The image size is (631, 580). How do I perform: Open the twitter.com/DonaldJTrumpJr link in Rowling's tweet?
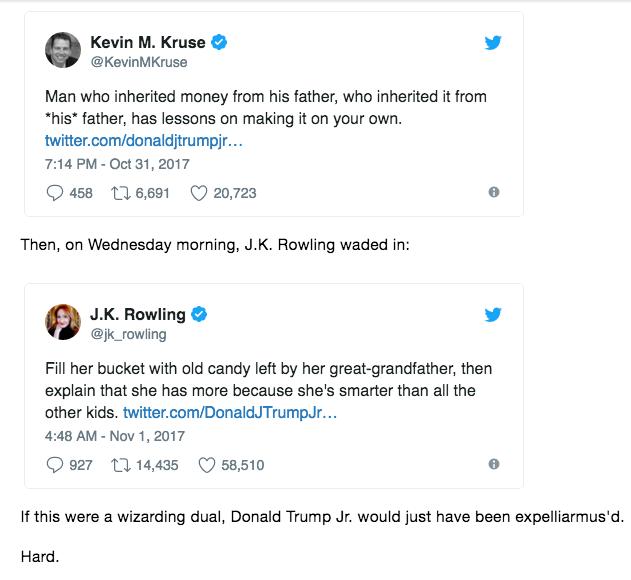[230, 413]
